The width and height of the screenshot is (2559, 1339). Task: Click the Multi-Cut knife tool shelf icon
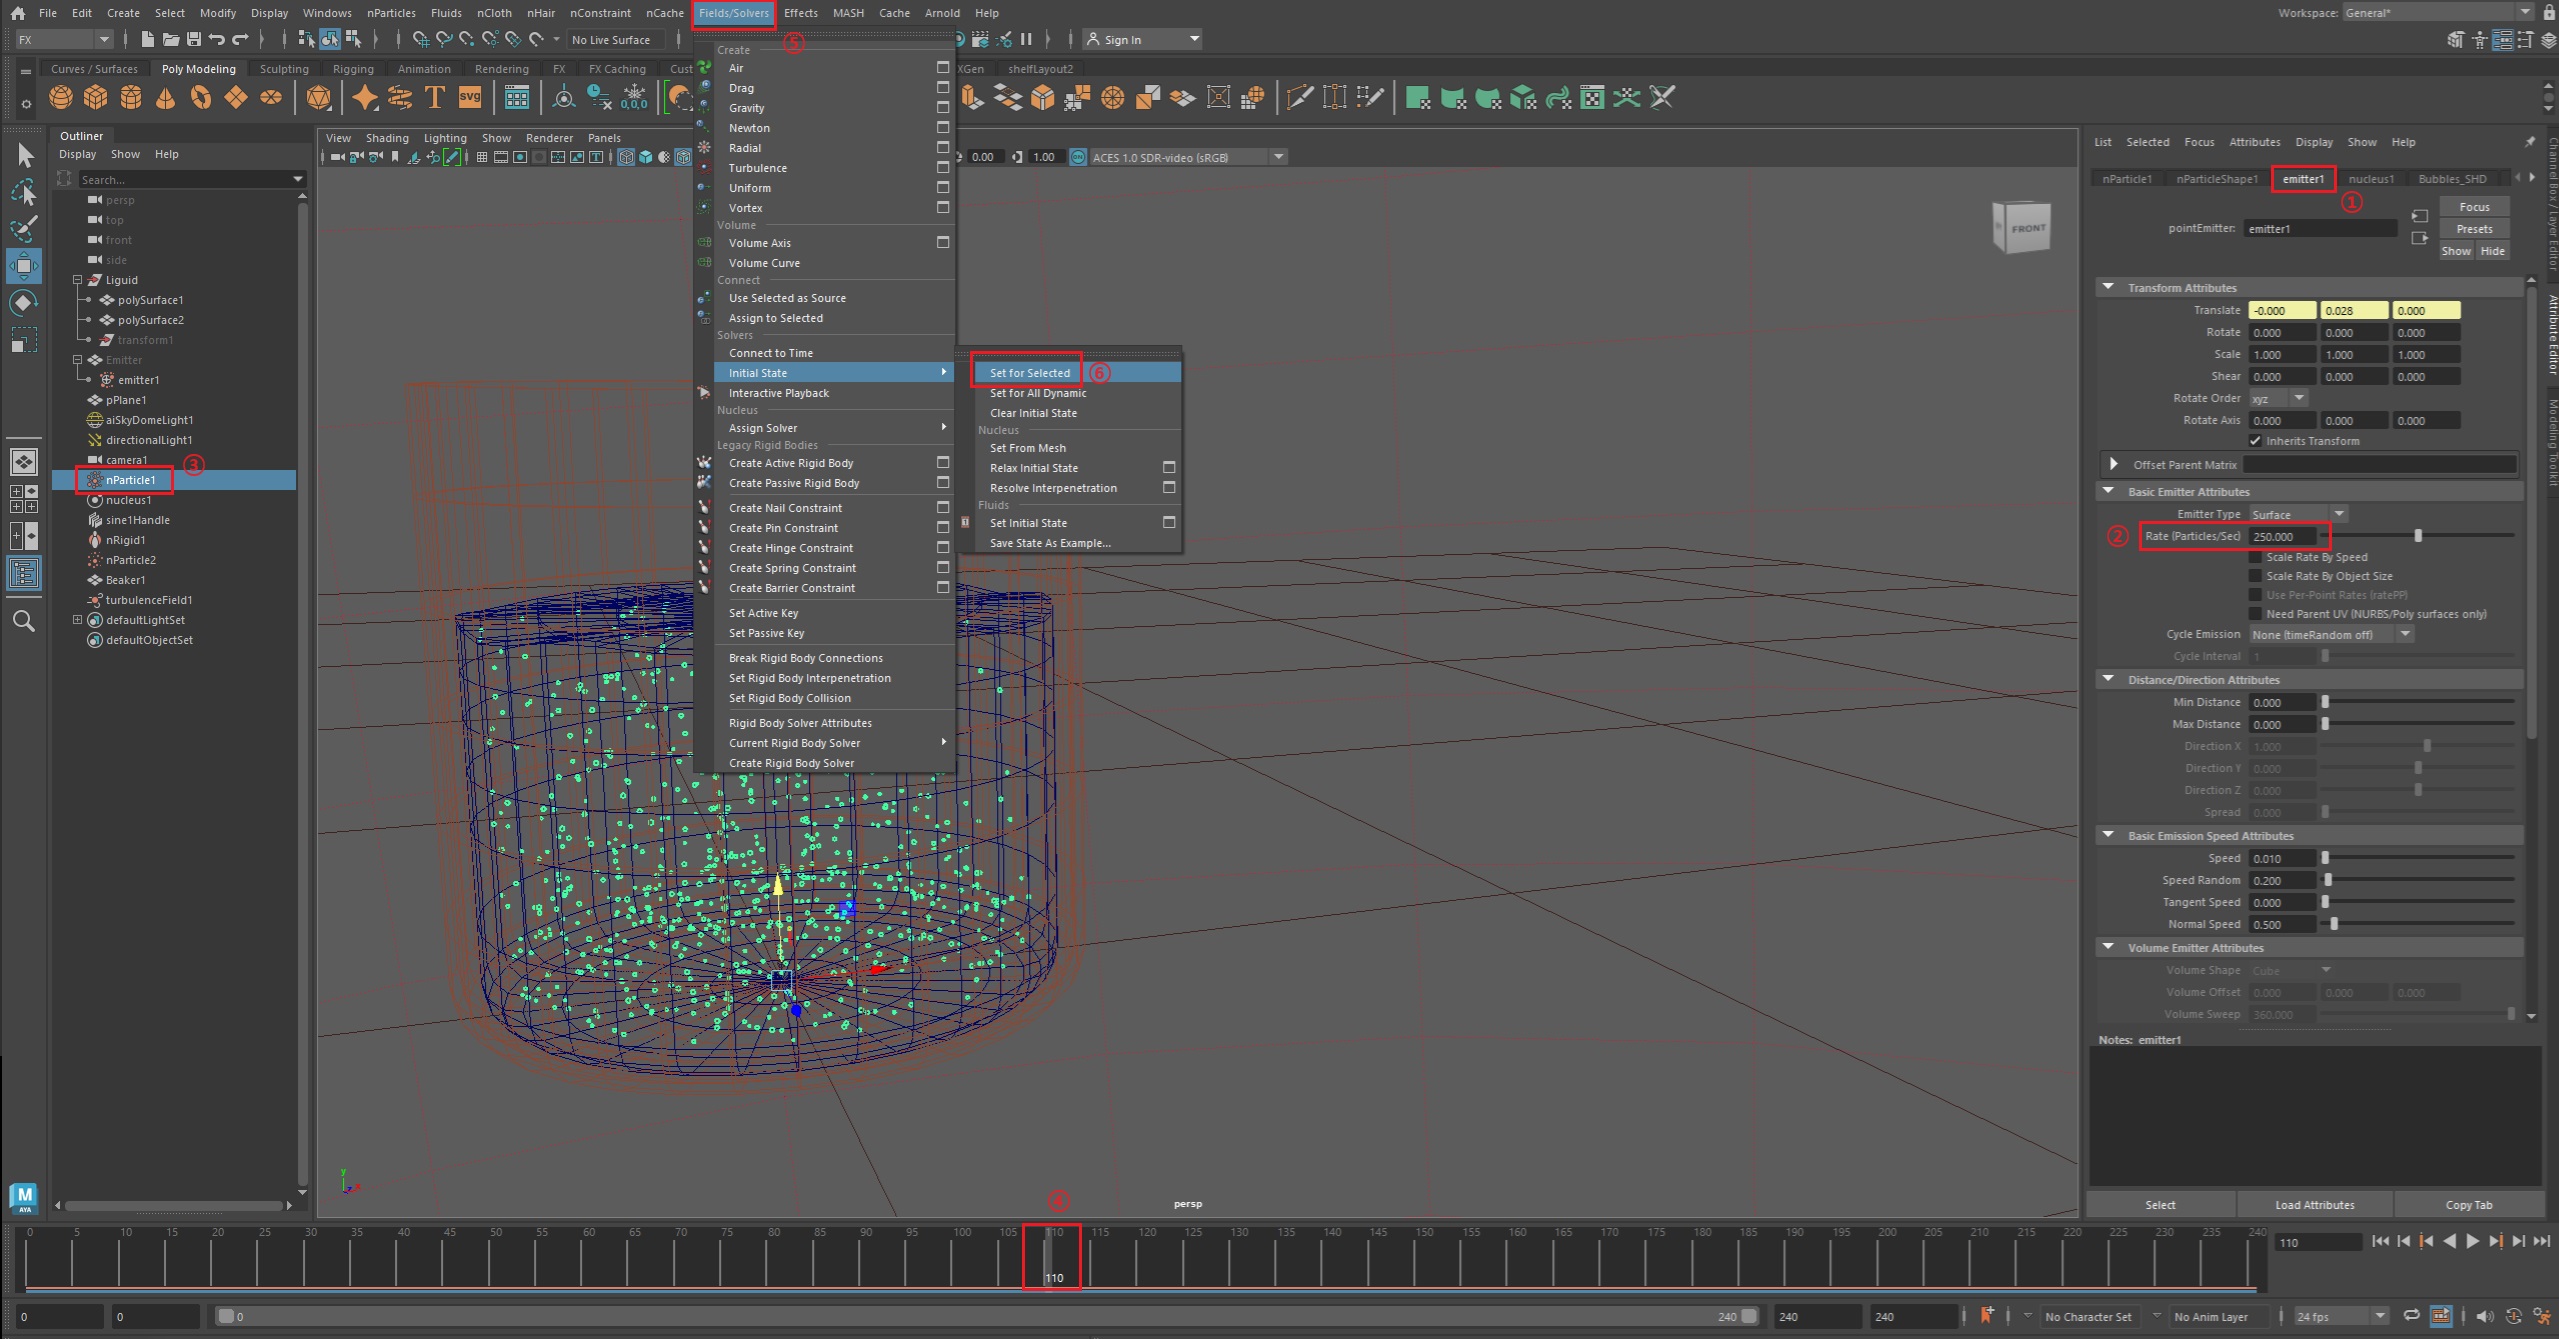pyautogui.click(x=1299, y=97)
